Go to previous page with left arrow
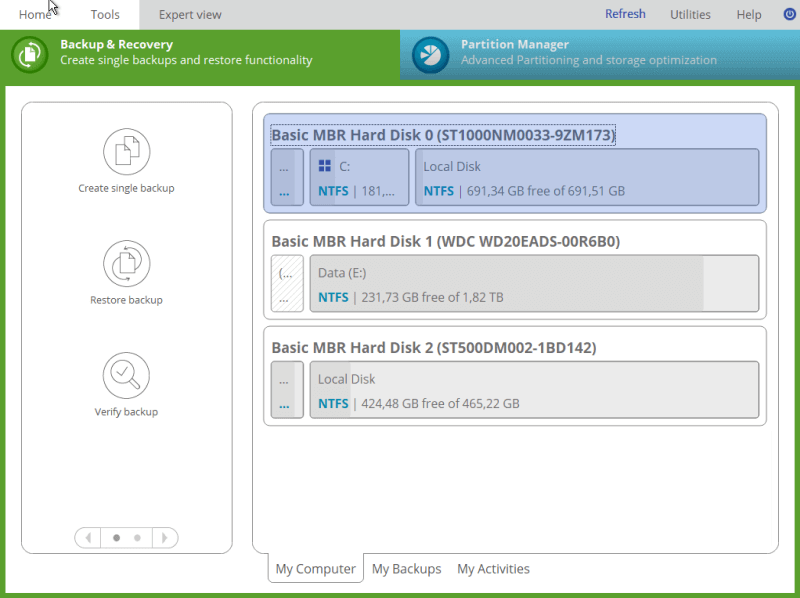 (88, 538)
